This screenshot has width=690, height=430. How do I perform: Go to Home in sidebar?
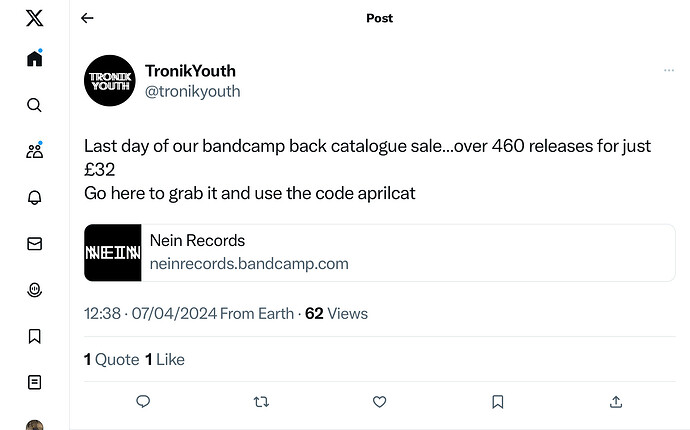(x=34, y=59)
